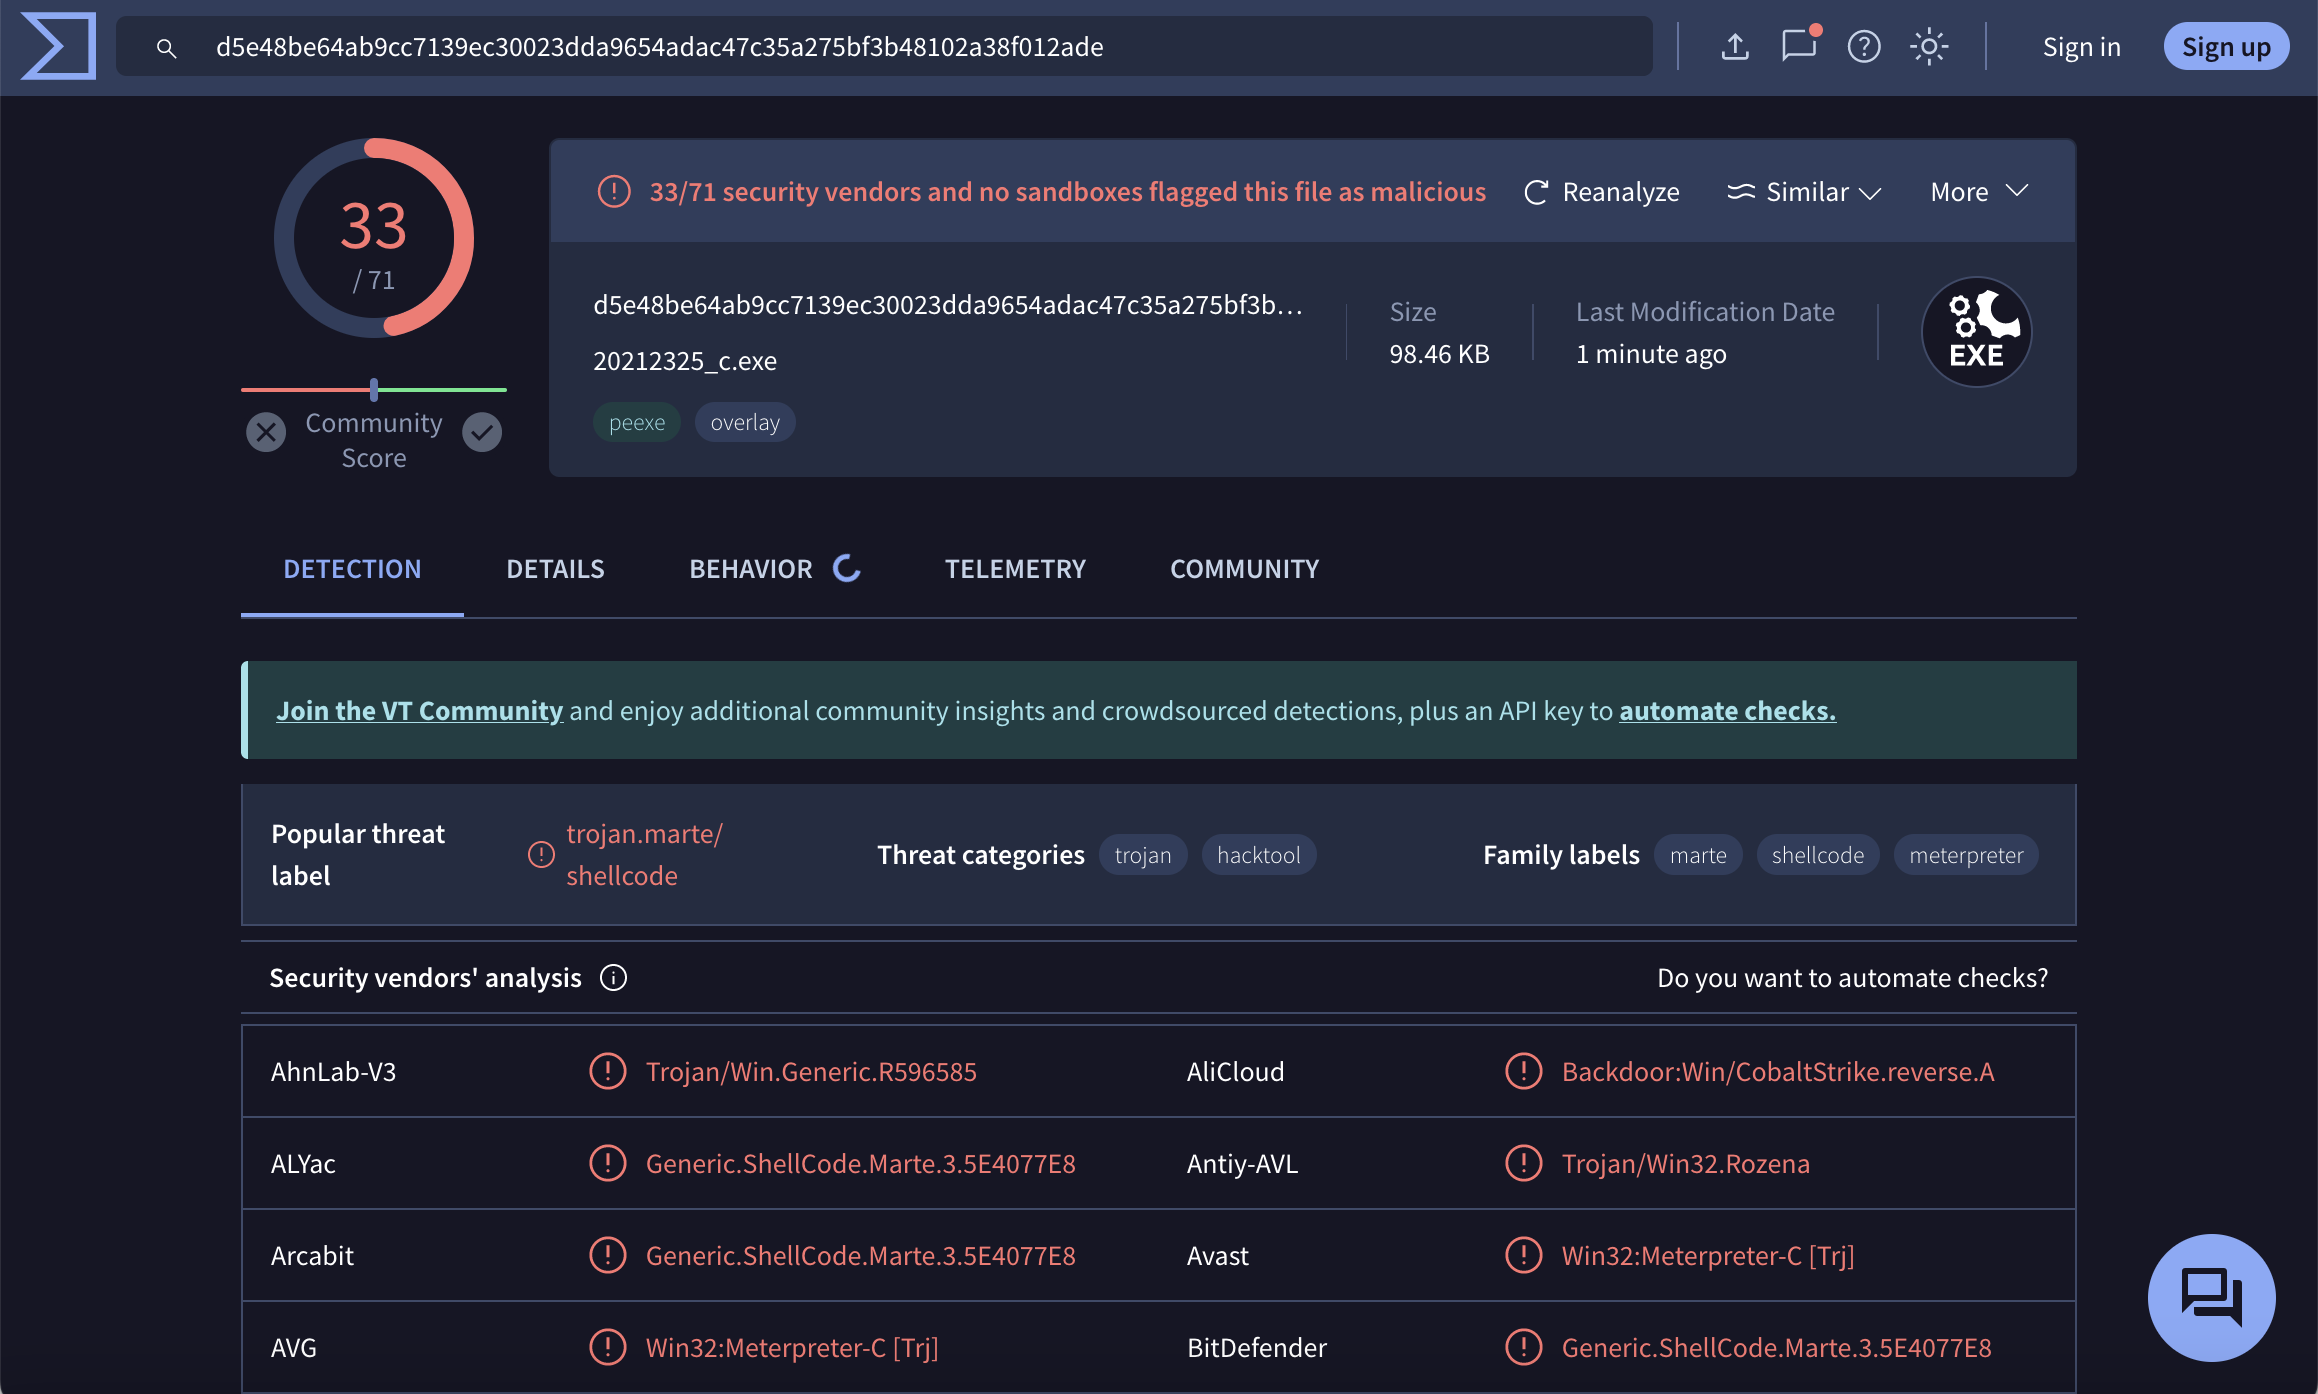2318x1394 pixels.
Task: Click the Reanalyze refresh icon
Action: [1536, 192]
